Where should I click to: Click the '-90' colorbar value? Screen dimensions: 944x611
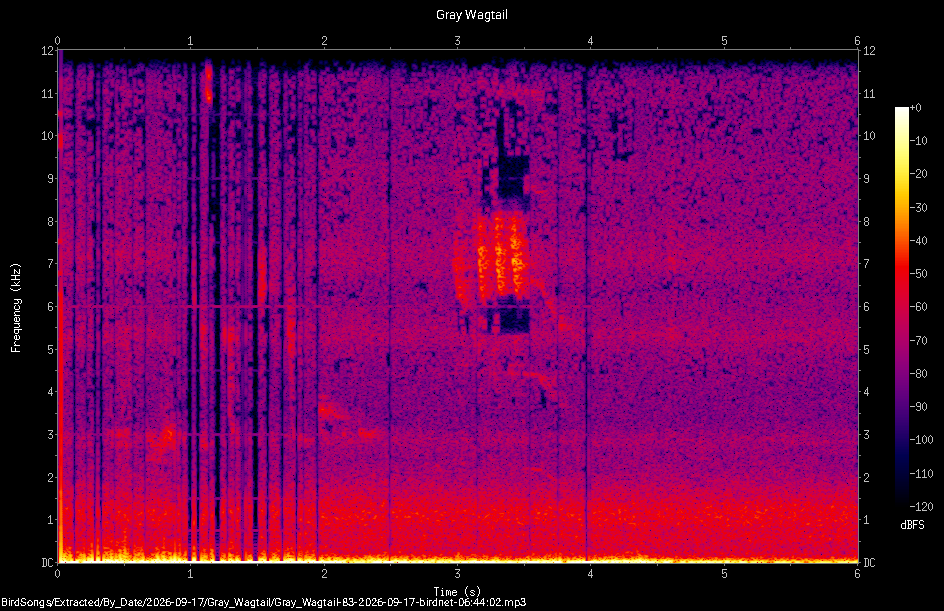click(x=918, y=407)
